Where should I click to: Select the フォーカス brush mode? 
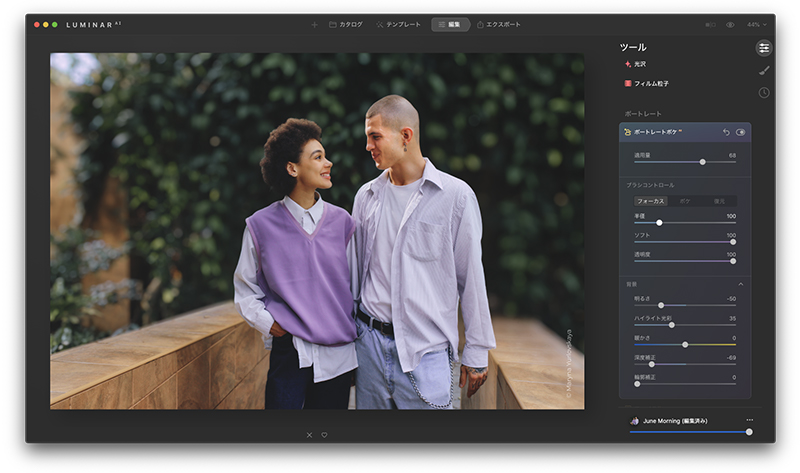tap(651, 201)
